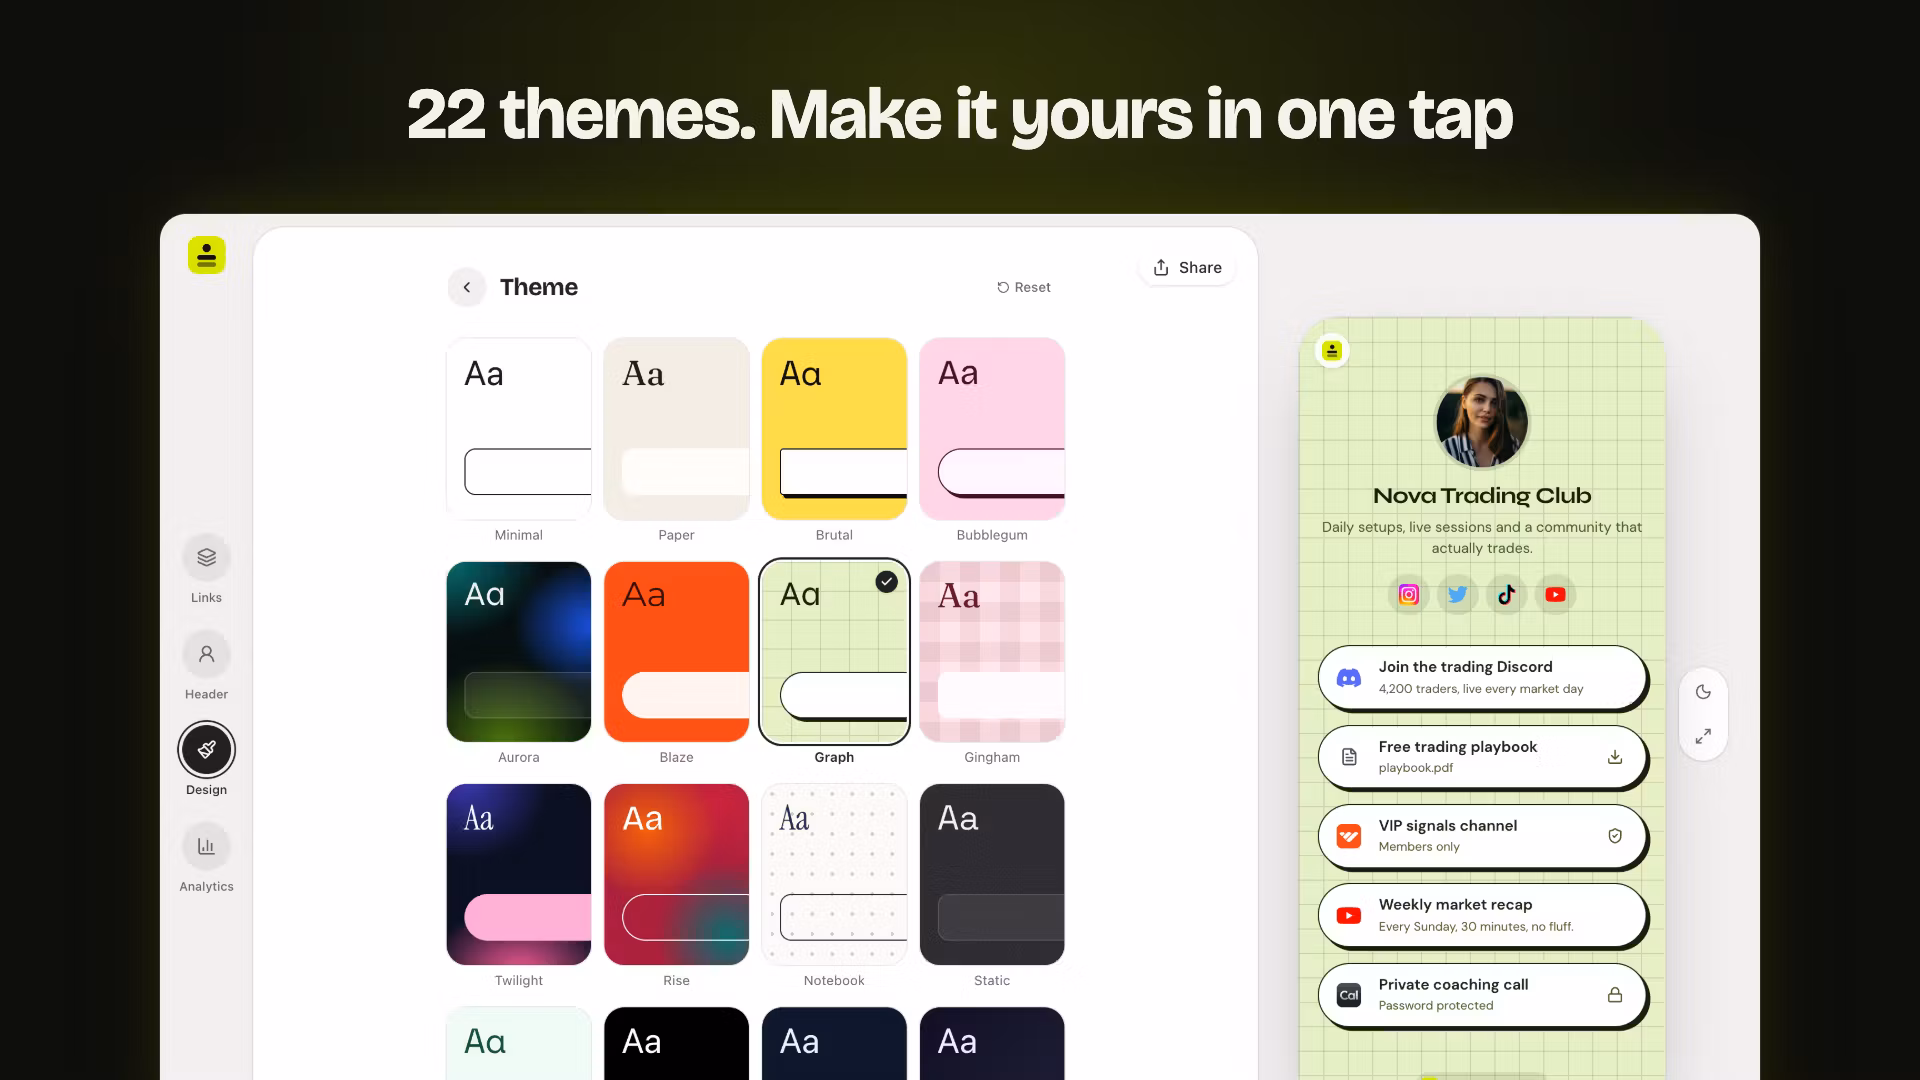Select the Design brush icon

206,750
